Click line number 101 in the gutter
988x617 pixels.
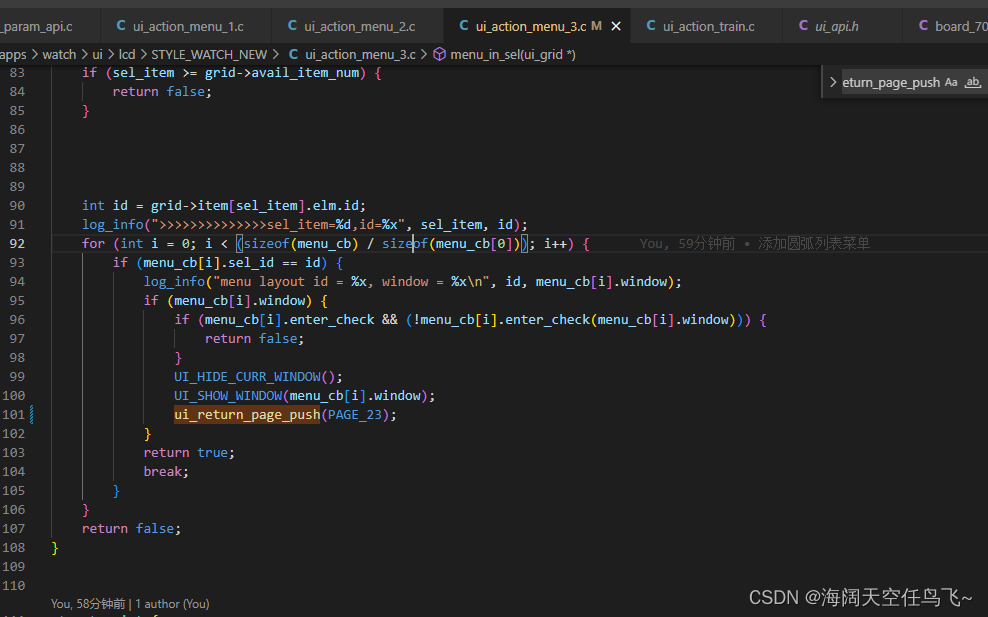[13, 415]
